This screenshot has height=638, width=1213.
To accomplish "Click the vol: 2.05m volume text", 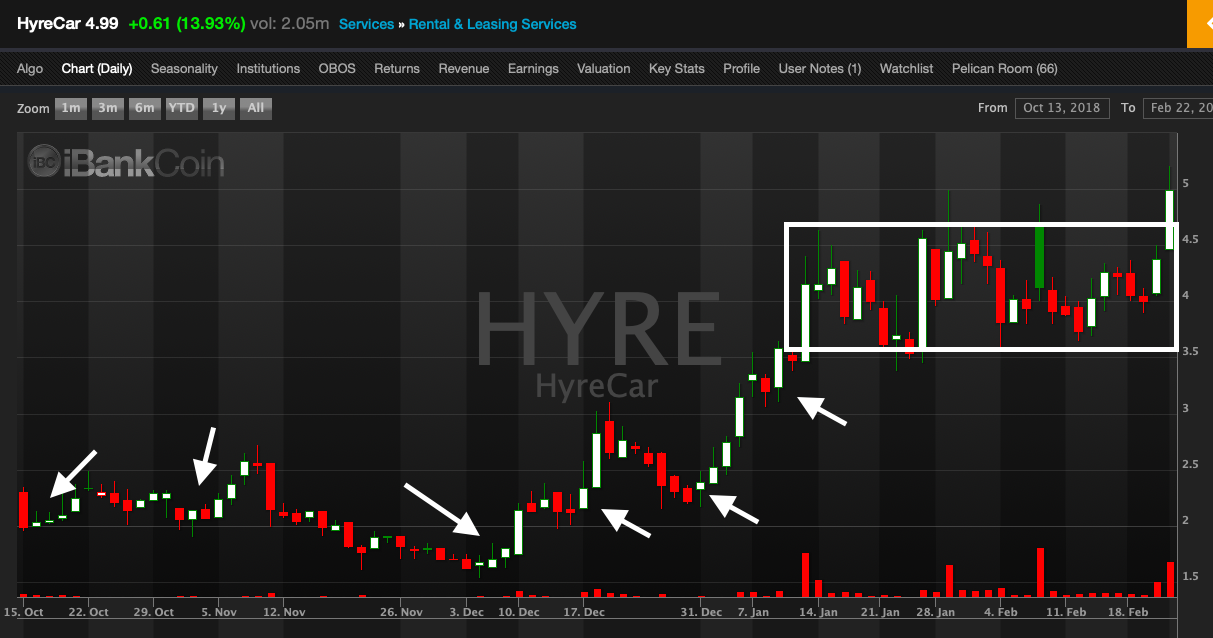I will [290, 24].
